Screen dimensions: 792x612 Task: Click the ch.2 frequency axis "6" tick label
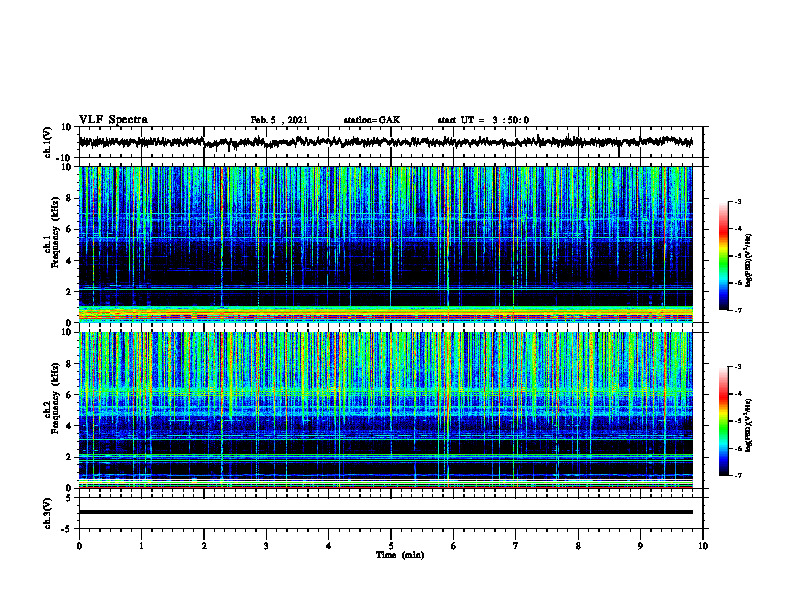point(69,395)
